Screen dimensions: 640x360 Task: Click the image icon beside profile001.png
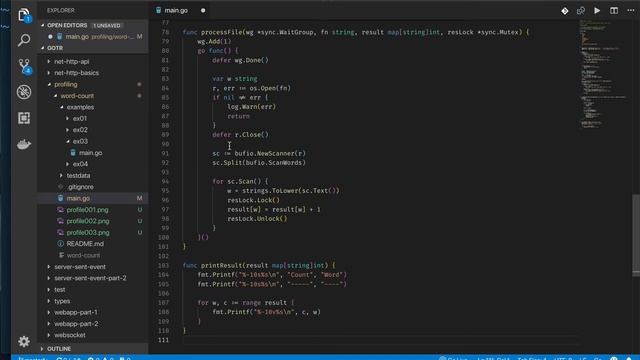60,209
